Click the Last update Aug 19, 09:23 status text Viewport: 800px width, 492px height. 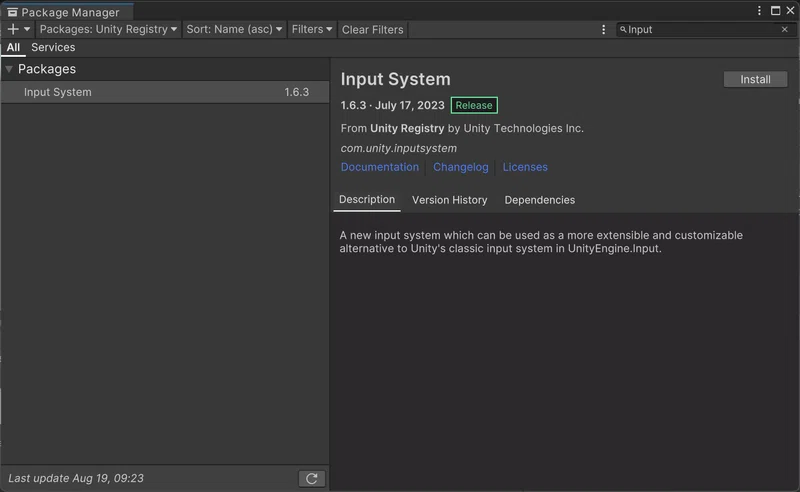76,478
